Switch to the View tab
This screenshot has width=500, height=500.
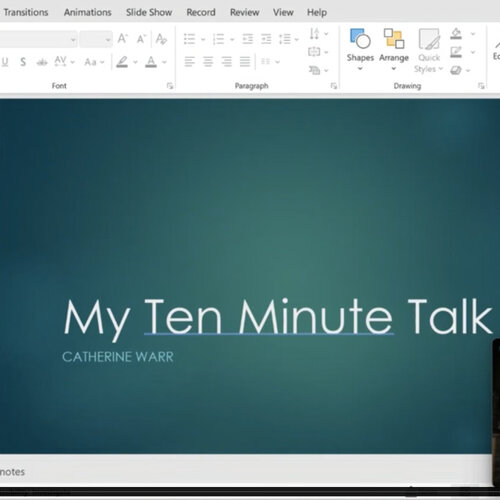(283, 12)
